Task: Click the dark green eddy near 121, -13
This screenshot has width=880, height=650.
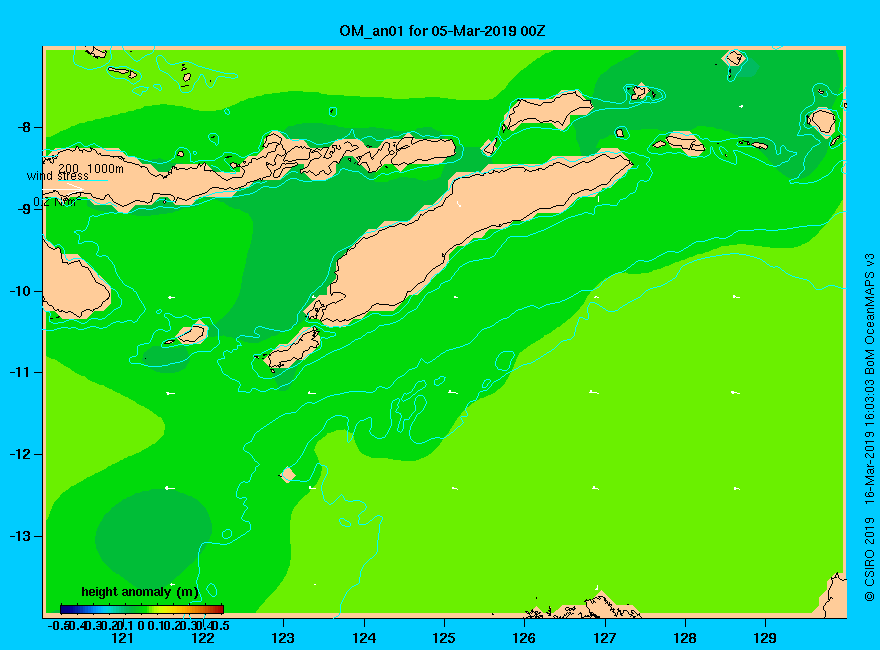Action: (x=153, y=538)
